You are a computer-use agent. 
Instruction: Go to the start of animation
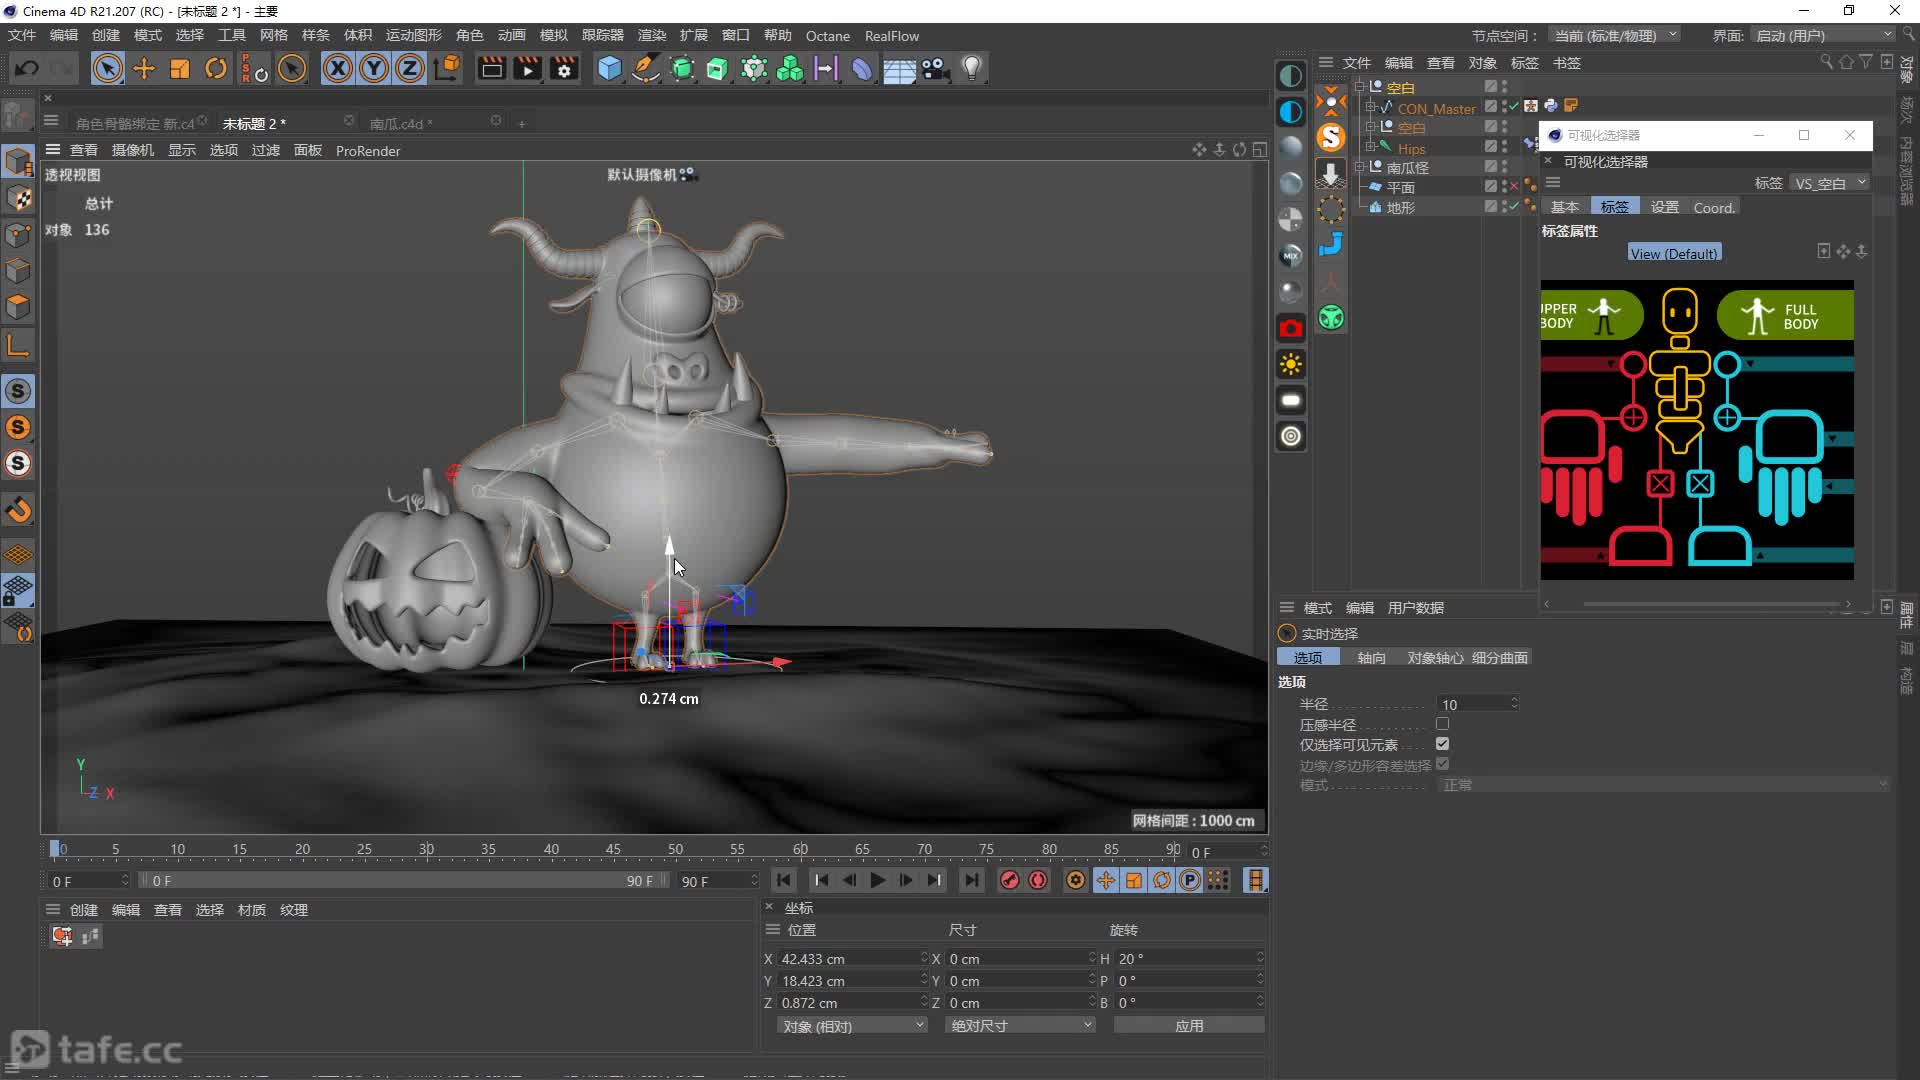coord(784,880)
